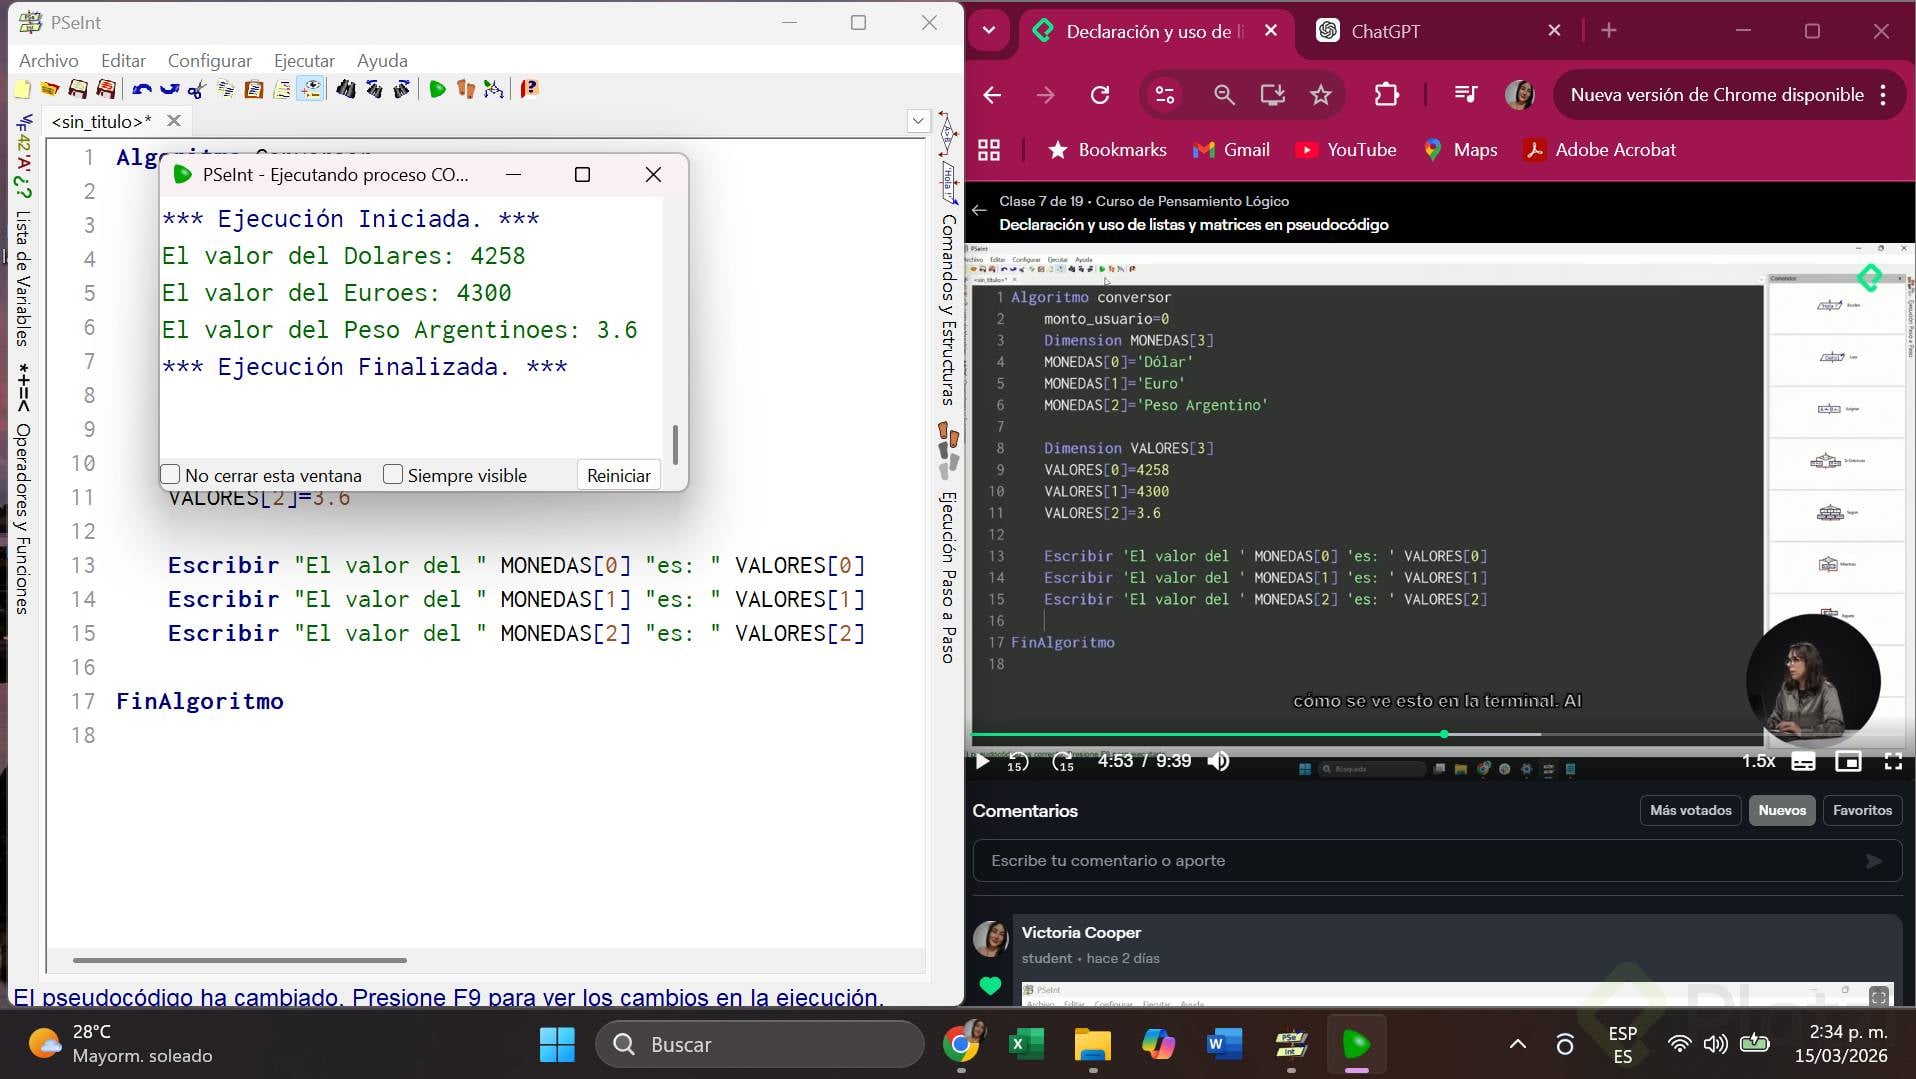1916x1079 pixels.
Task: Open the binoculars search icon
Action: tap(345, 90)
